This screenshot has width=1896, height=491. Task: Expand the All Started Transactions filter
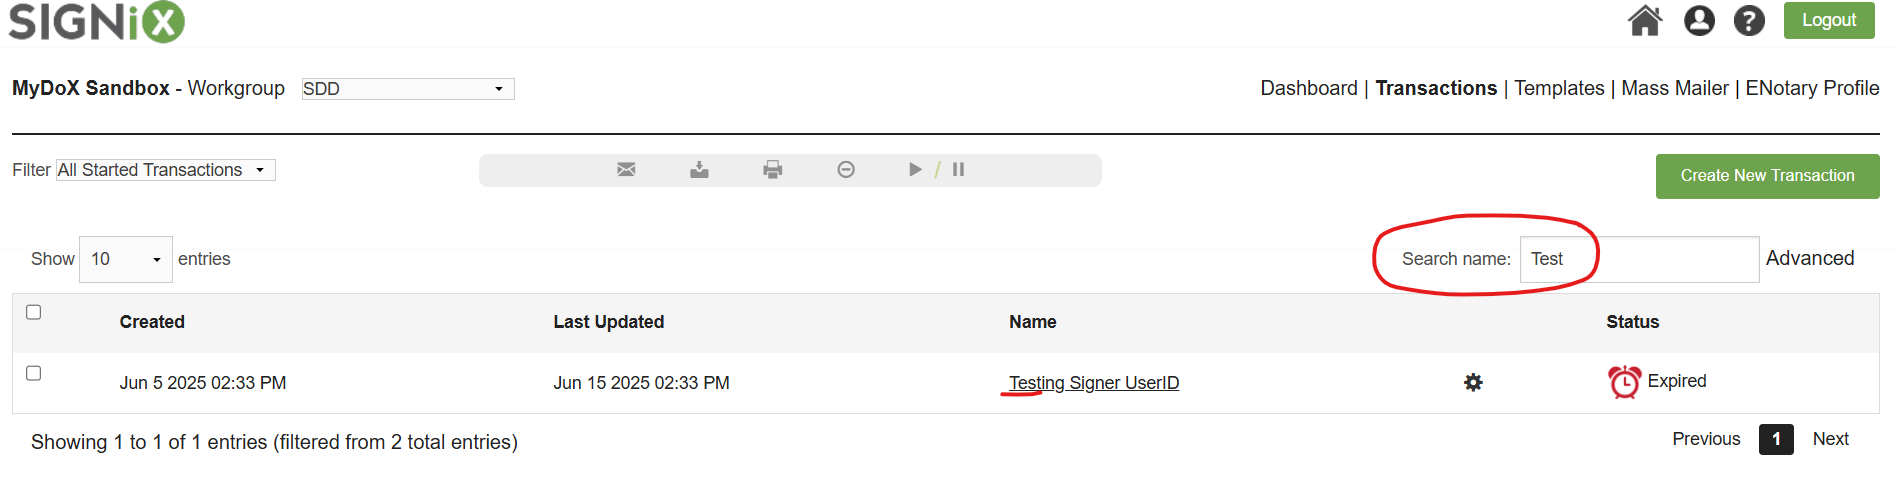(x=165, y=170)
